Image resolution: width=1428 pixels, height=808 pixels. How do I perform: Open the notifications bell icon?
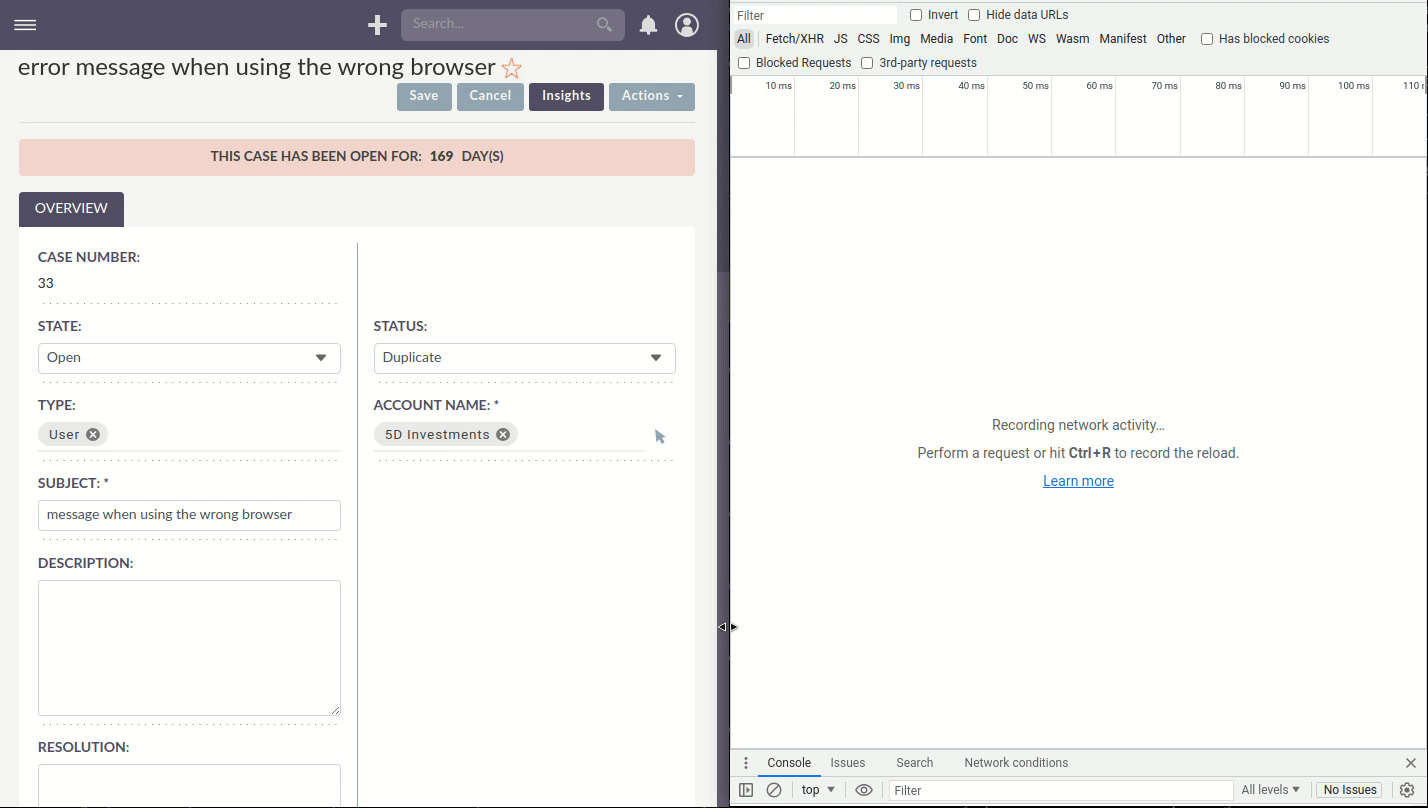(648, 25)
